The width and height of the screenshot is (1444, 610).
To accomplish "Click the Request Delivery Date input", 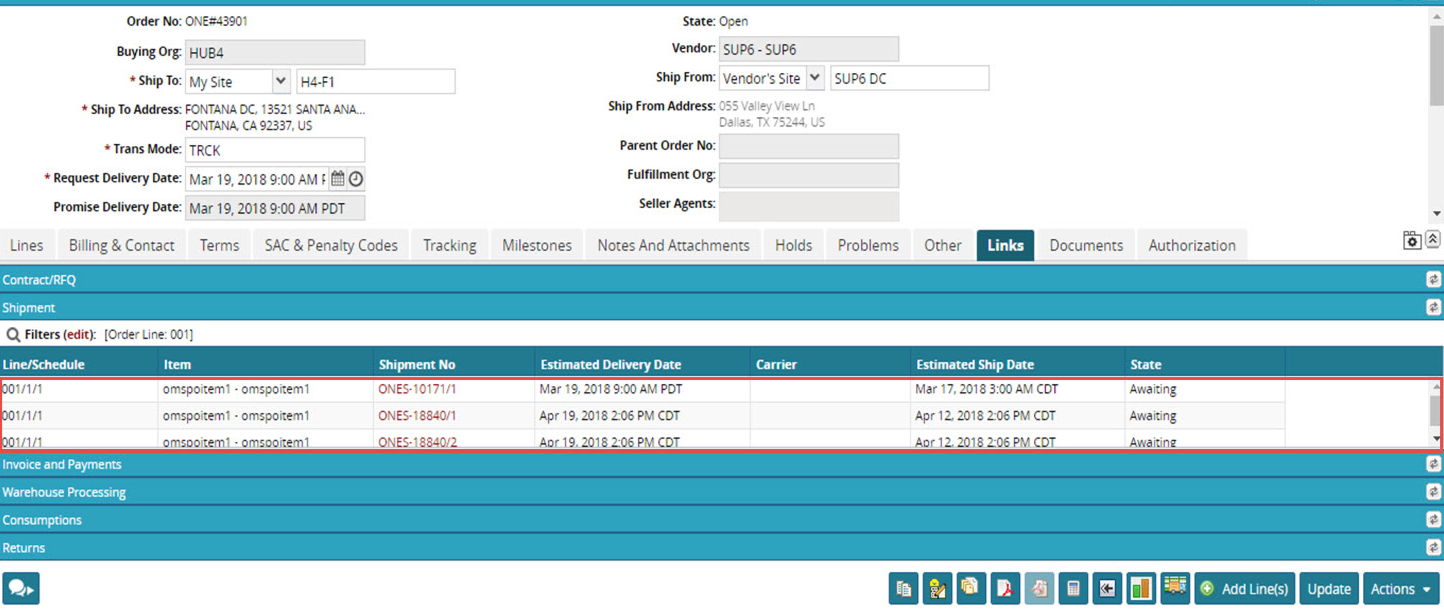I will (256, 179).
